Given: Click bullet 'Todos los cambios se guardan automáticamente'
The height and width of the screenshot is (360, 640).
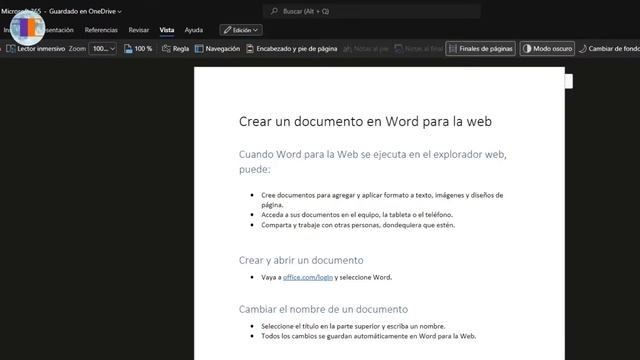Looking at the screenshot, I should click(369, 336).
